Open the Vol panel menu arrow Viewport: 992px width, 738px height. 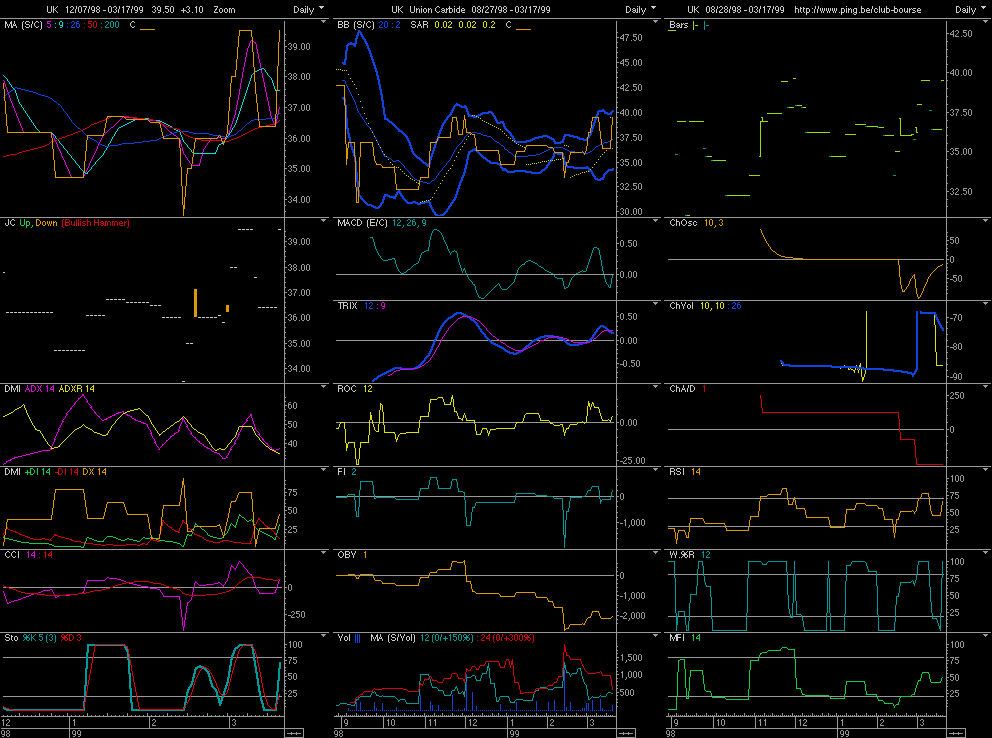[x=655, y=635]
